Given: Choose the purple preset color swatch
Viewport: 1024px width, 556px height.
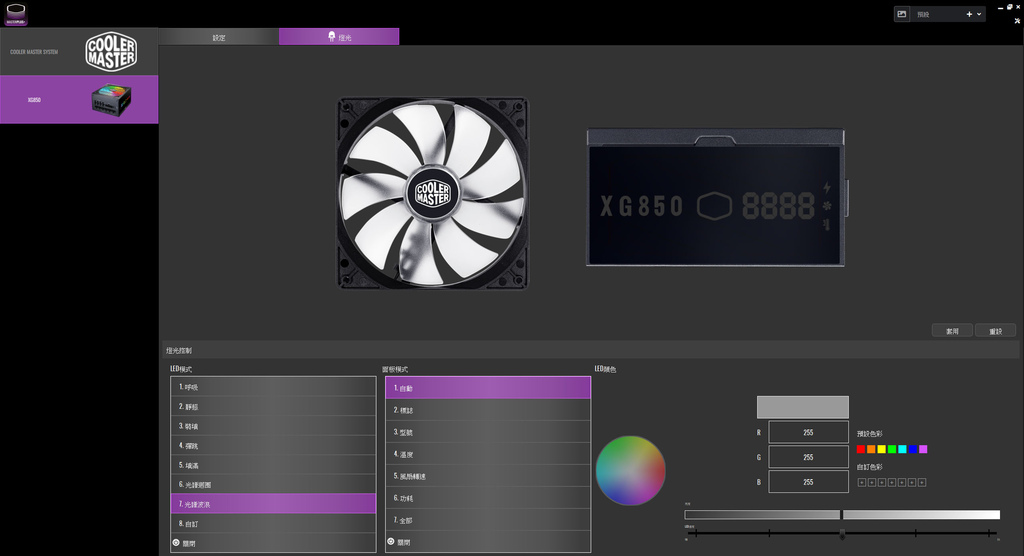Looking at the screenshot, I should pyautogui.click(x=923, y=450).
